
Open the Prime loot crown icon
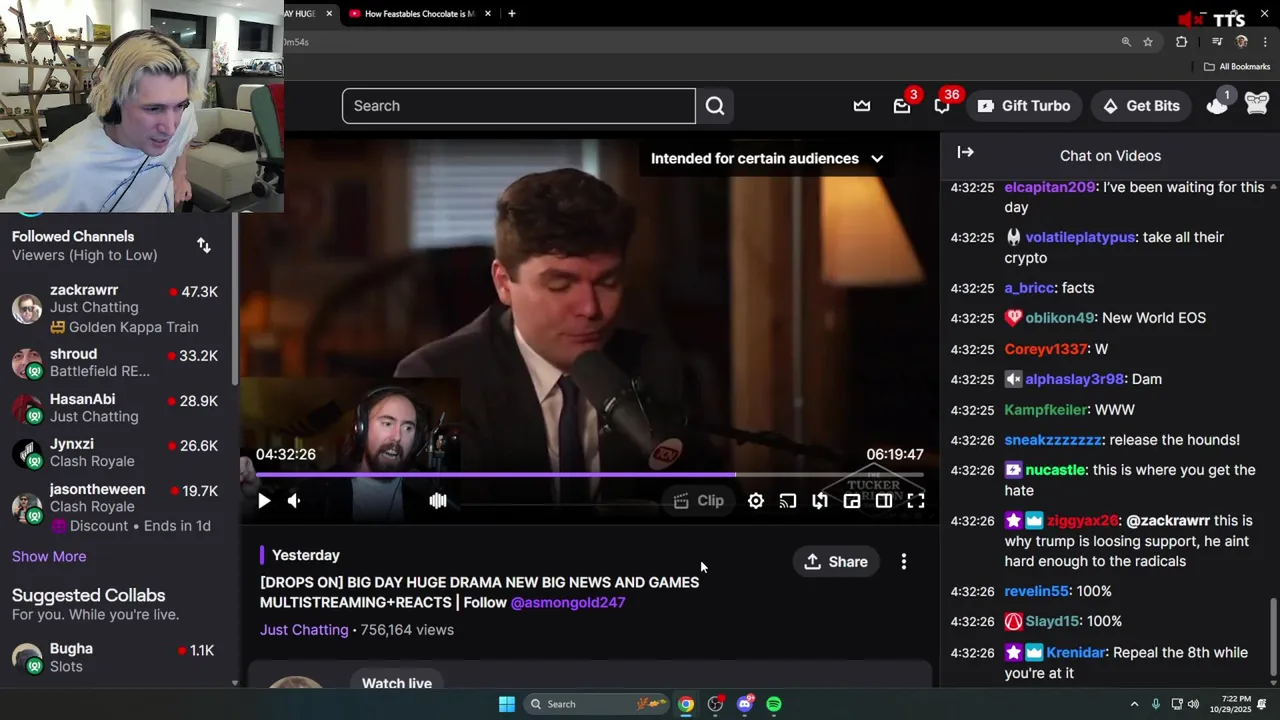point(862,106)
